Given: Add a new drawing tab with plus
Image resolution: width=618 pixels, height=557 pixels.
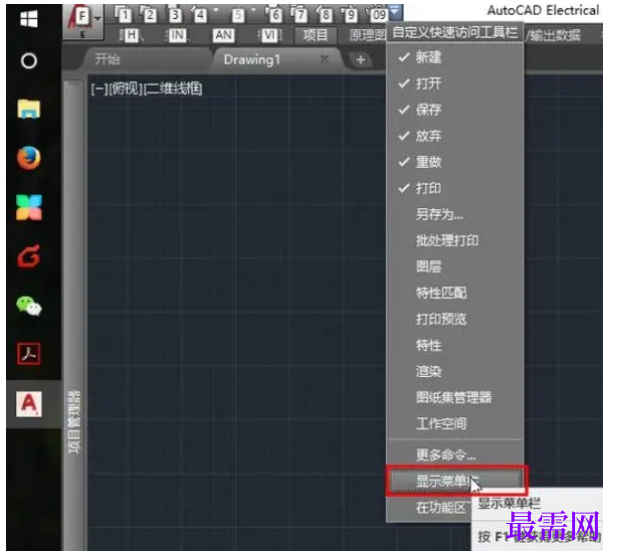Looking at the screenshot, I should (x=360, y=60).
